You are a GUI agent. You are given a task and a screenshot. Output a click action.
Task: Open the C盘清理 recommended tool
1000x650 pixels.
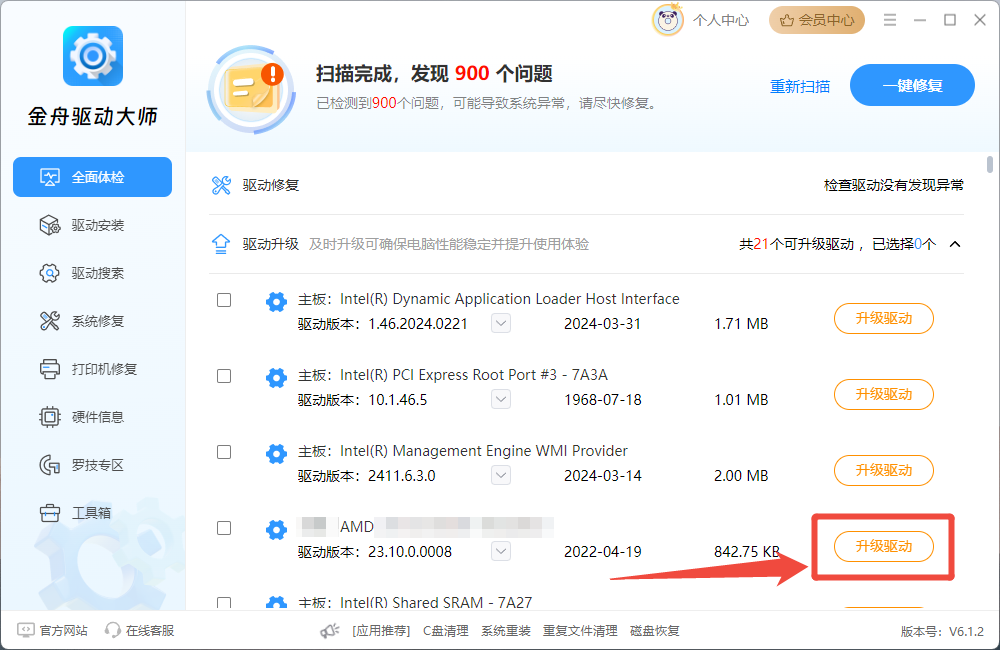446,631
